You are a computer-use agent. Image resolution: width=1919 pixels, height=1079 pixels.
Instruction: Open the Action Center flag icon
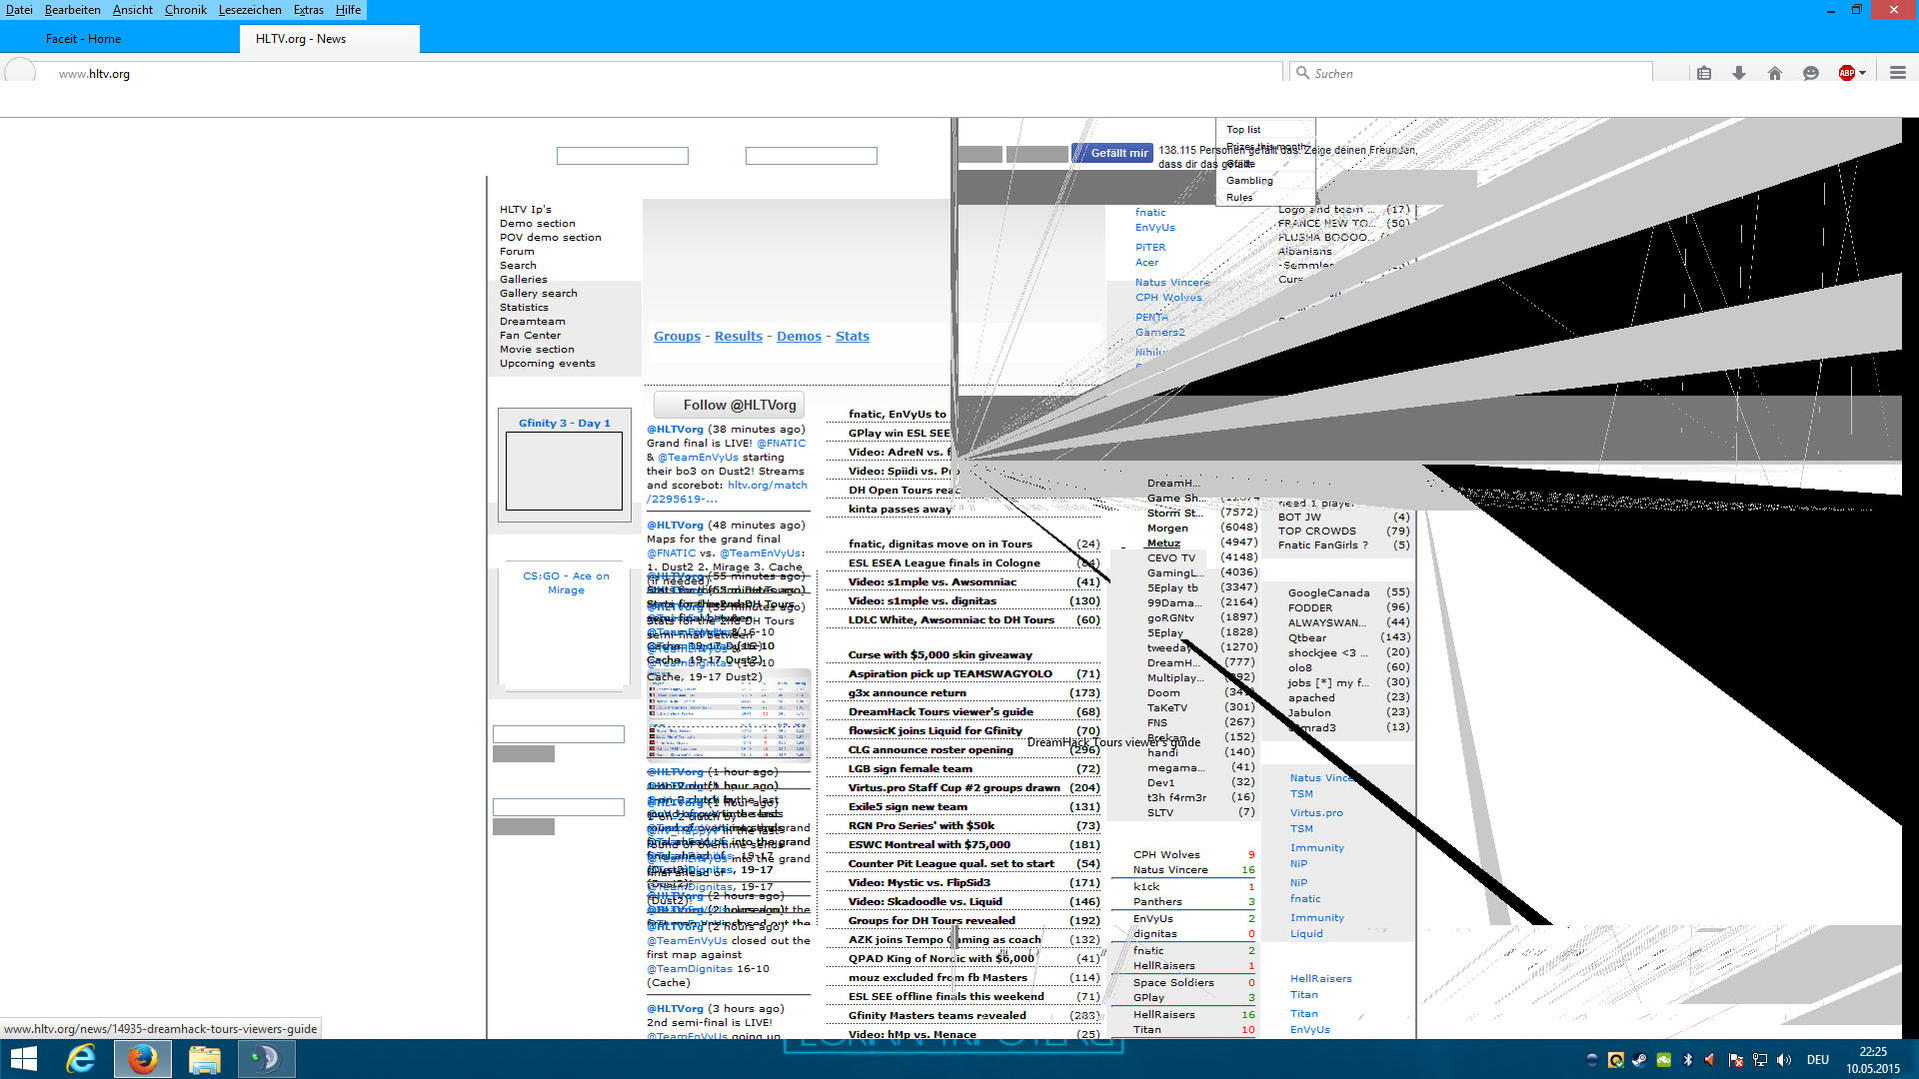pos(1735,1060)
